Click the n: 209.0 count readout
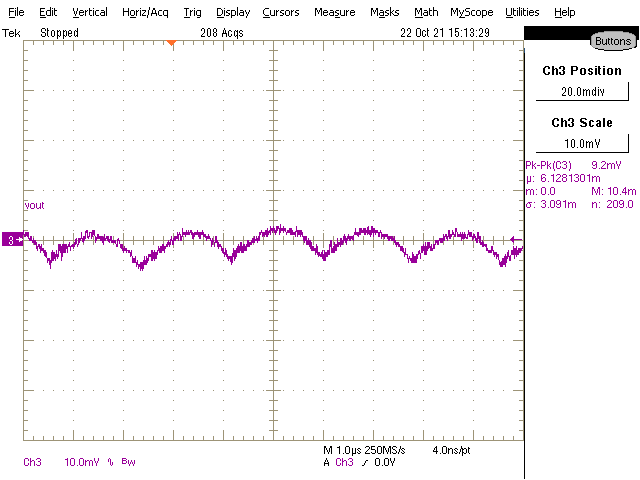Viewport: 640px width, 480px height. click(x=612, y=204)
